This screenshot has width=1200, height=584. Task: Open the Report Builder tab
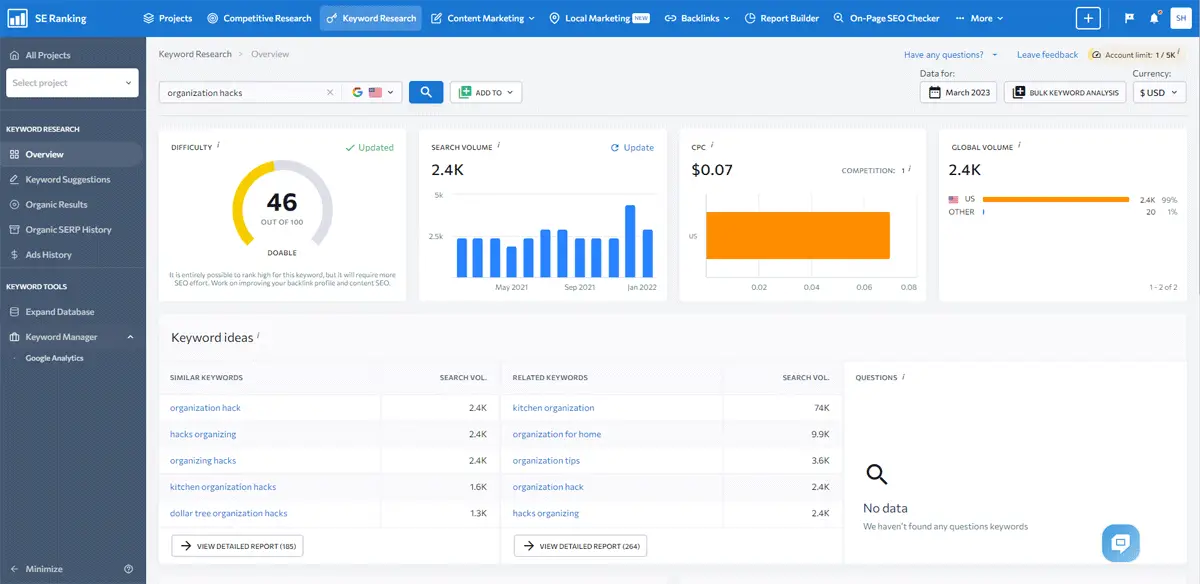[782, 18]
